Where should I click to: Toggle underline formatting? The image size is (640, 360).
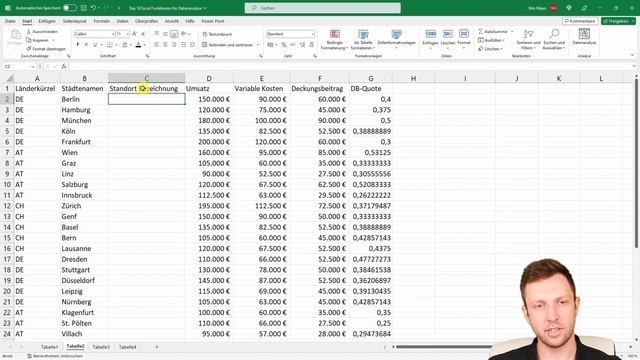coord(95,44)
